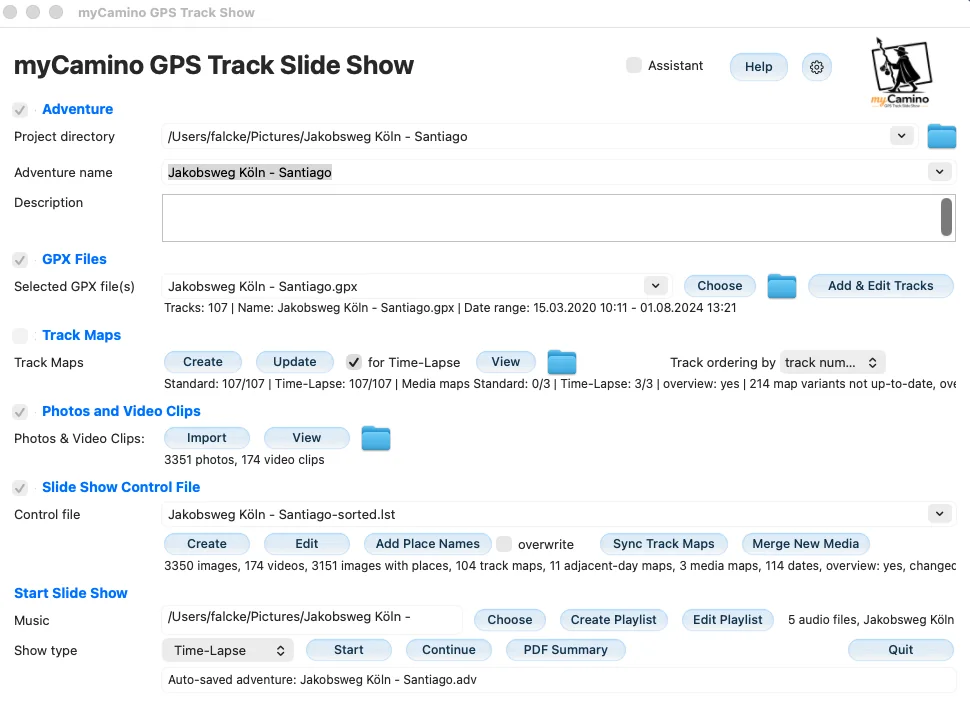The width and height of the screenshot is (970, 713).
Task: Open the GPX Files section link
Action: tap(74, 259)
